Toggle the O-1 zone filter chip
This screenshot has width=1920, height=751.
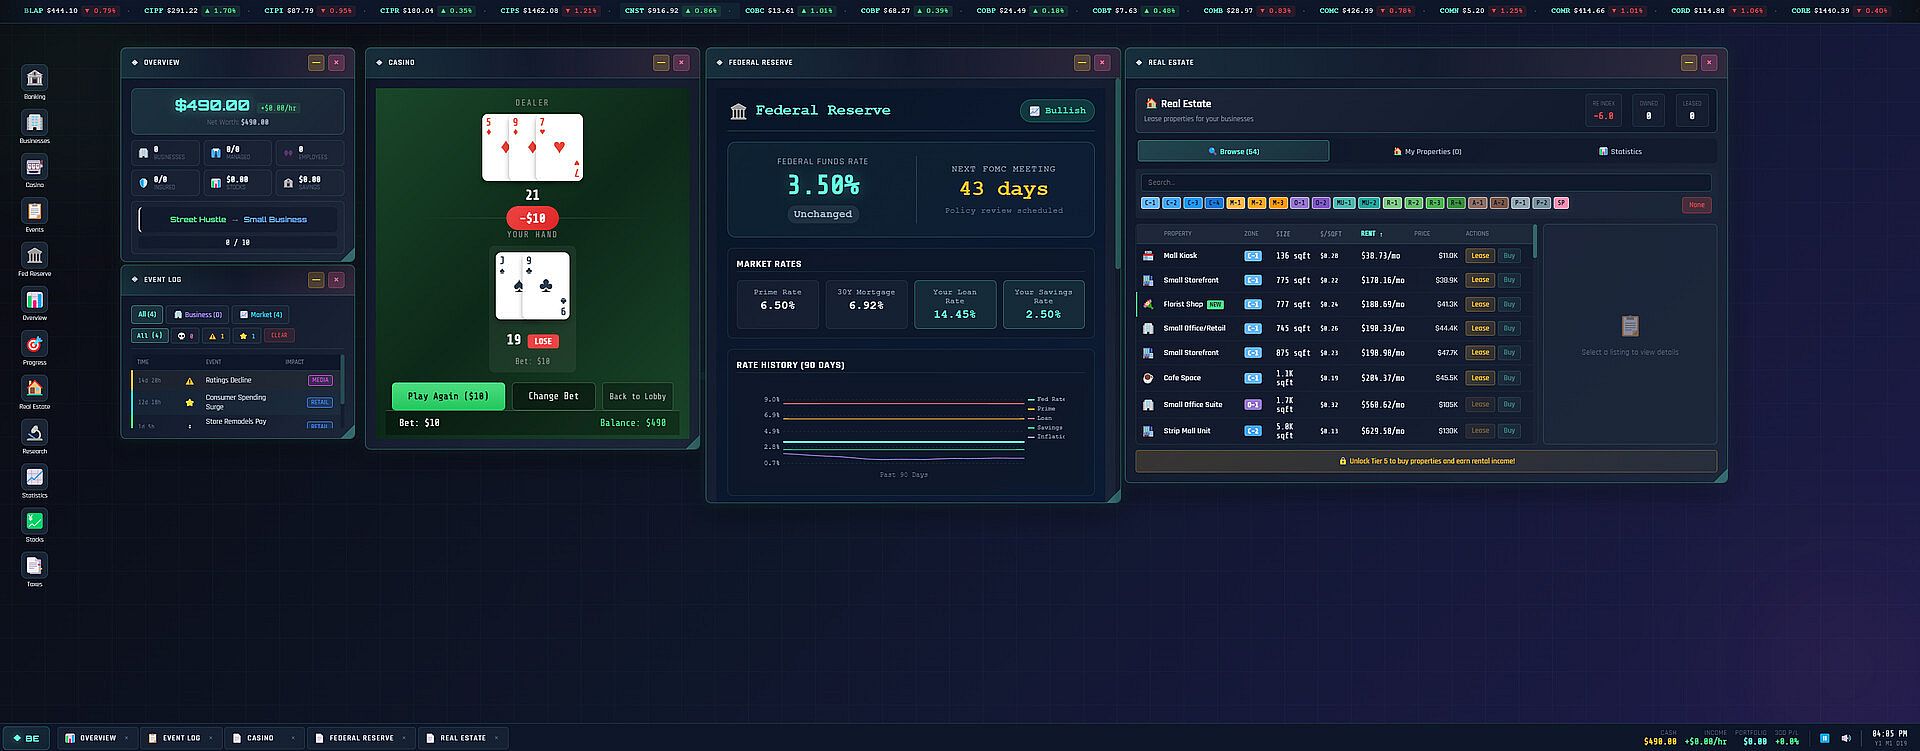pos(1299,203)
